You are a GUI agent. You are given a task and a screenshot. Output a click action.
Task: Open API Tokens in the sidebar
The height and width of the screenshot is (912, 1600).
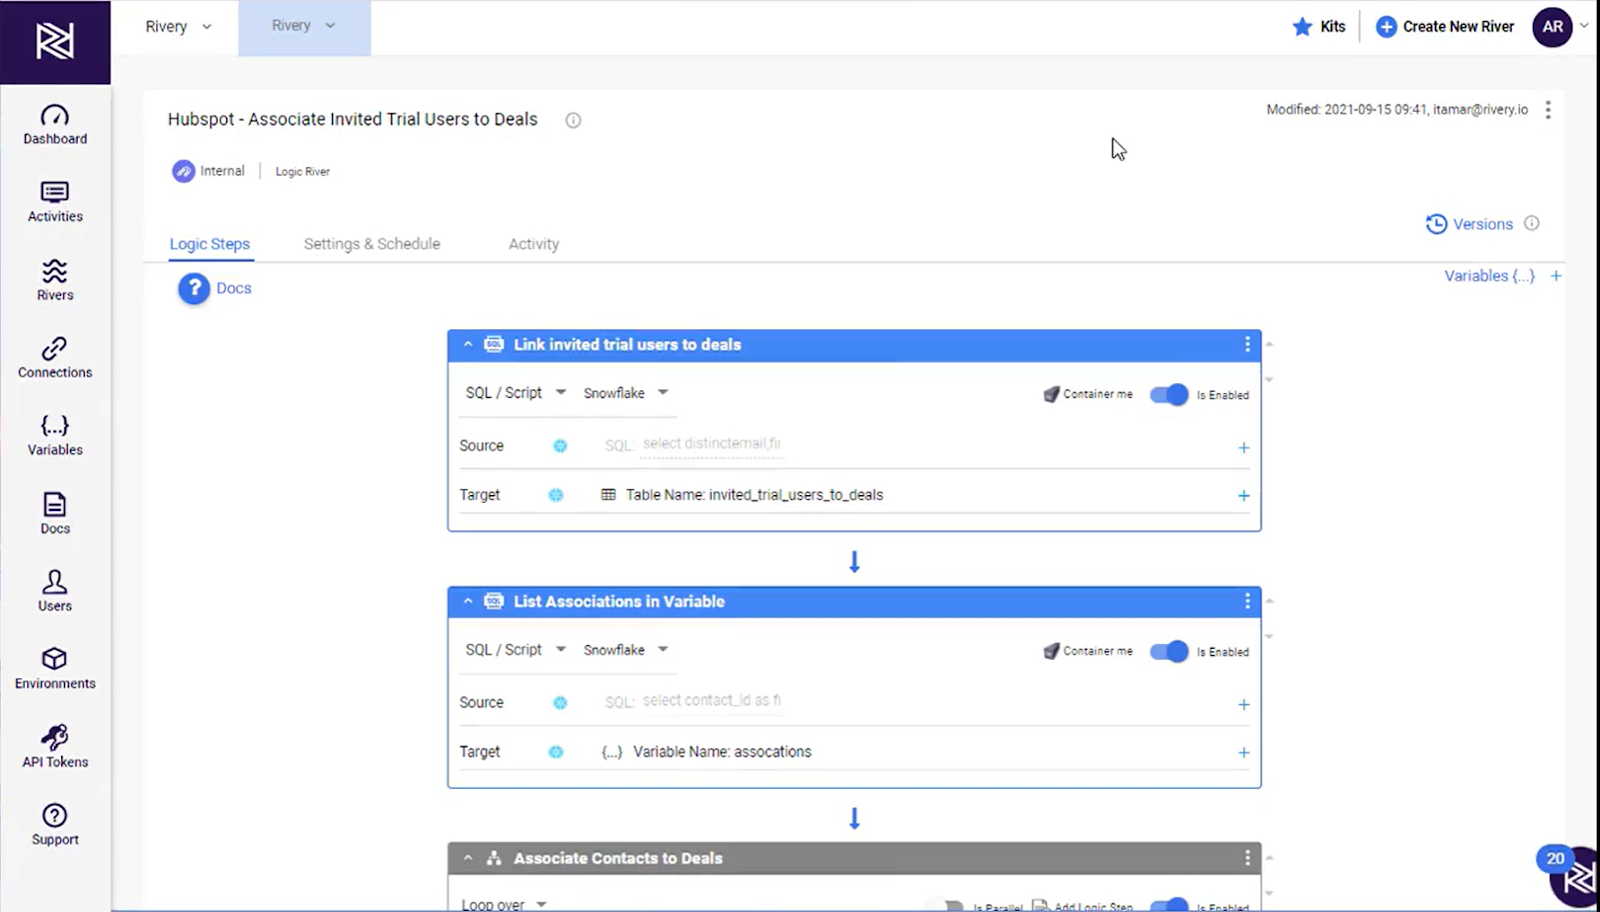[55, 747]
